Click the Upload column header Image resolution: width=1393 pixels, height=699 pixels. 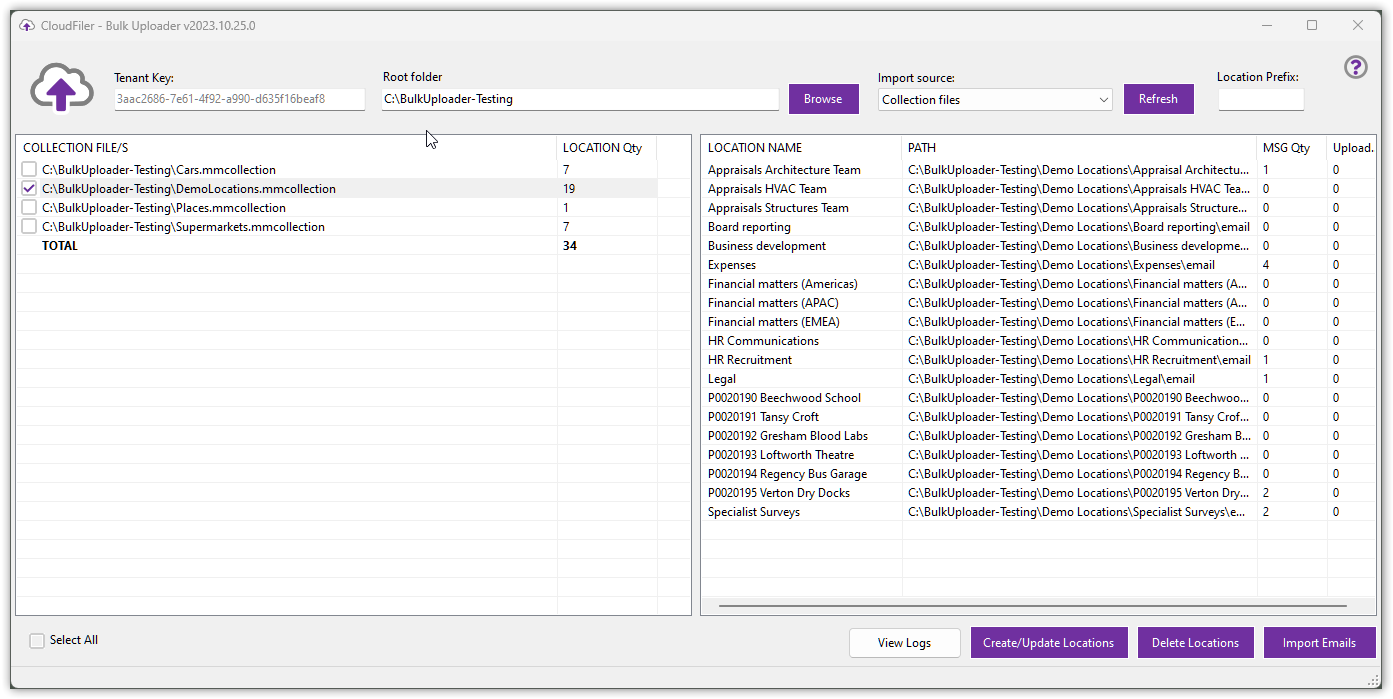[x=1352, y=148]
